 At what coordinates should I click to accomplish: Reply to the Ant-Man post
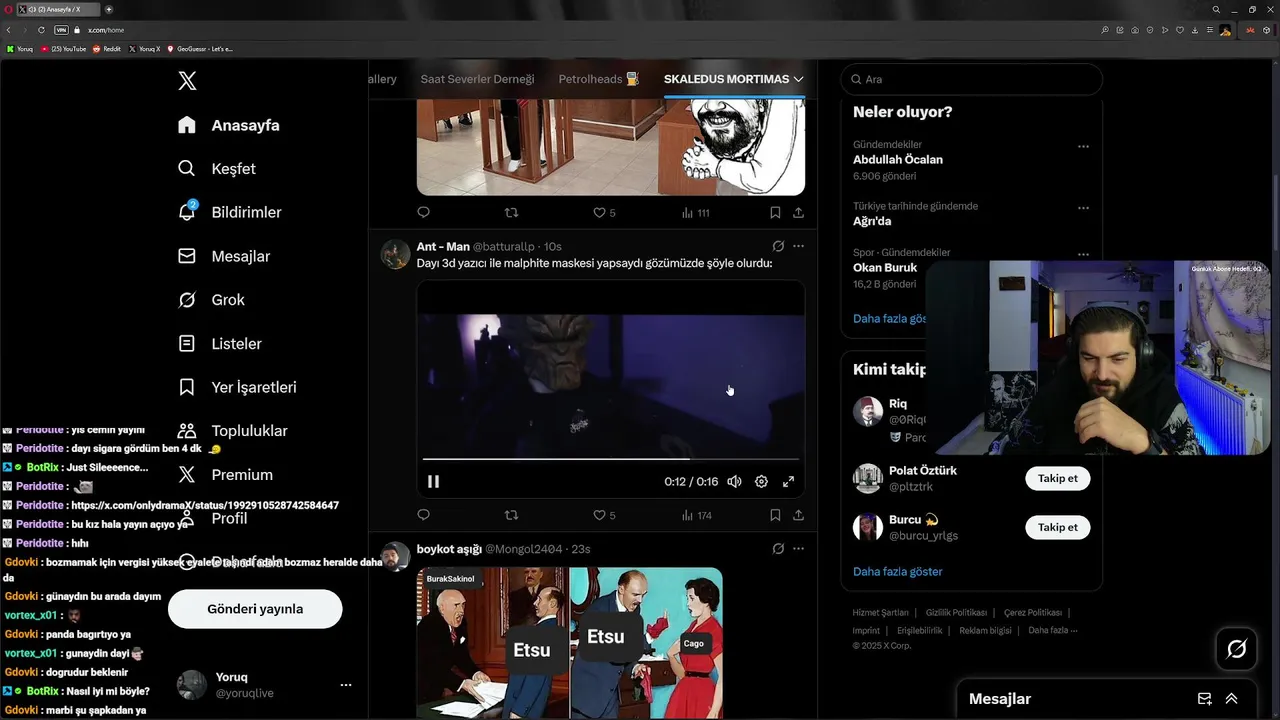[423, 515]
